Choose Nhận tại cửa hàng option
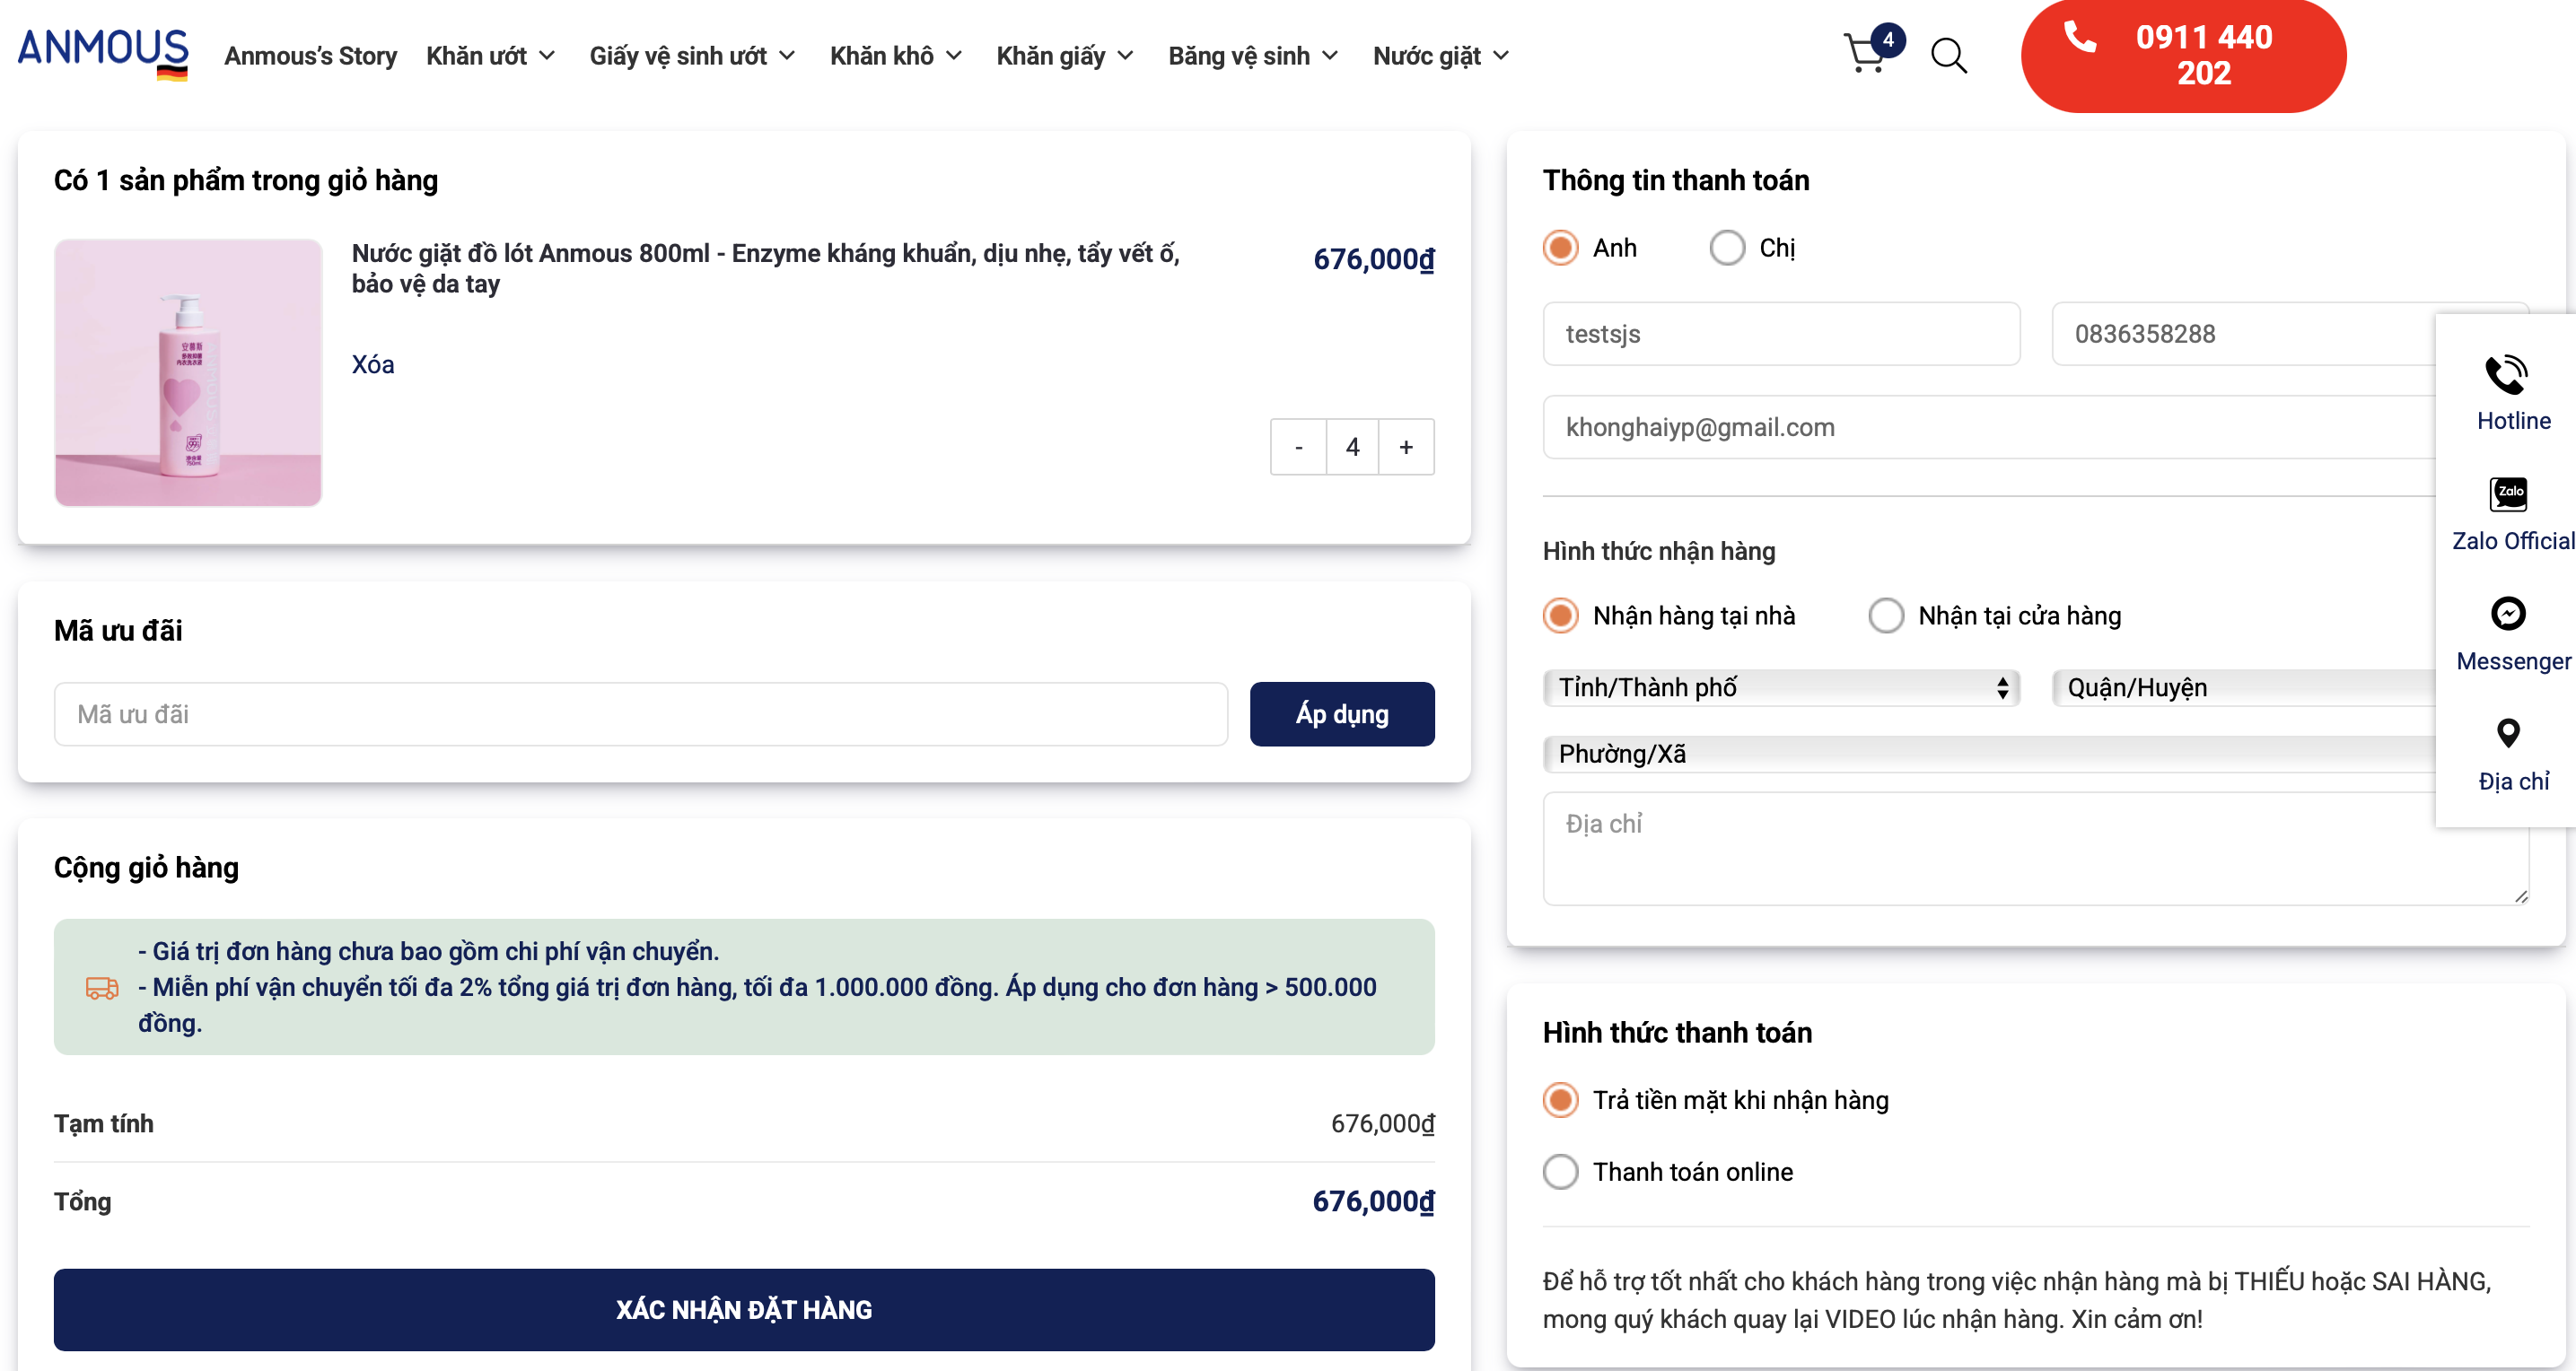 [x=1886, y=615]
